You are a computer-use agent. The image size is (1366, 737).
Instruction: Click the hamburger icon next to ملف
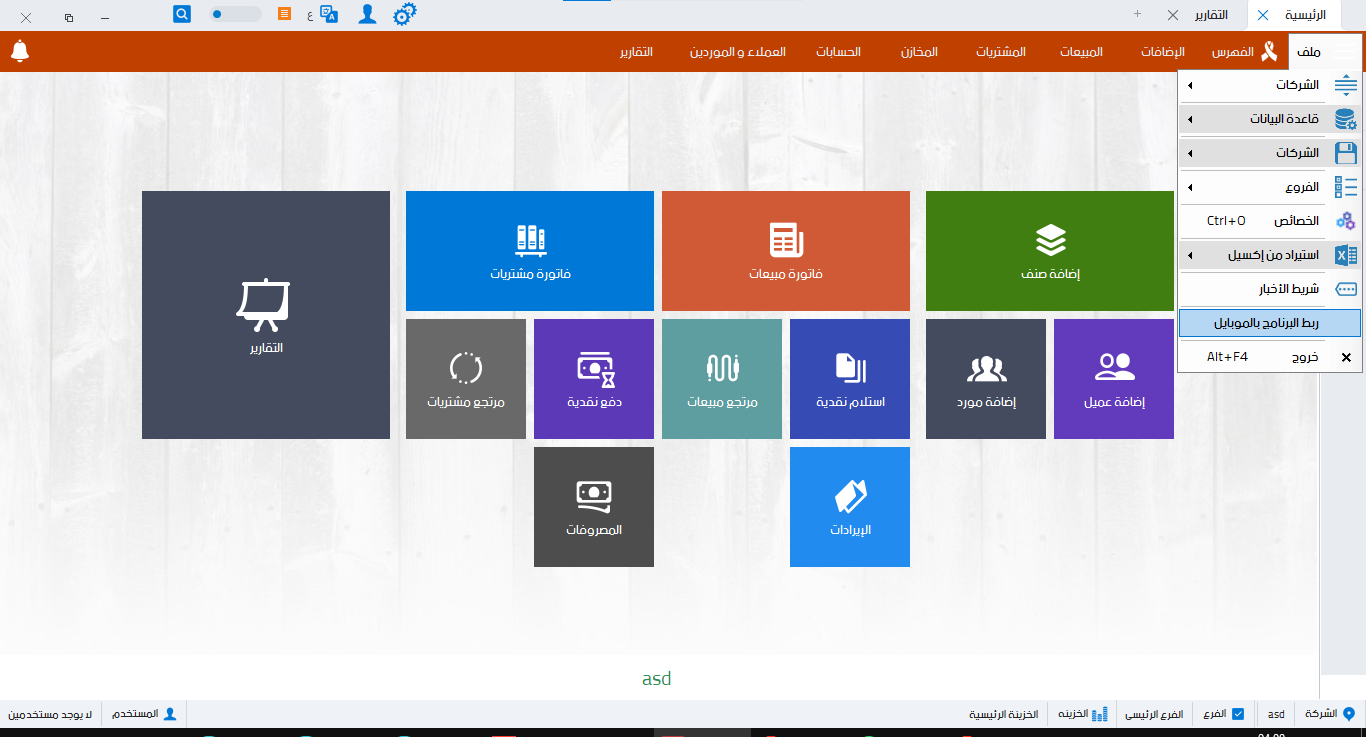pos(1344,51)
